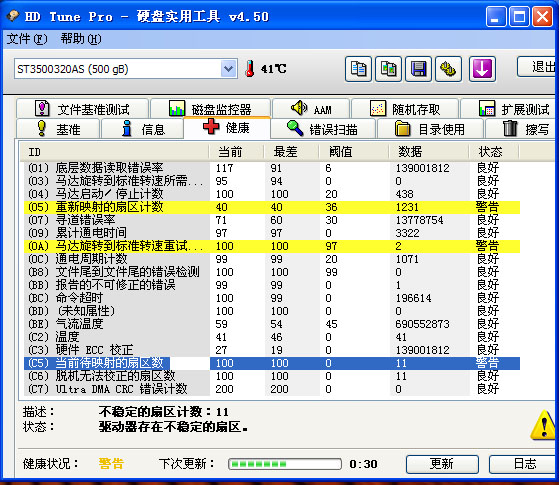559x485 pixels.
Task: Select the 健康 tab
Action: point(227,128)
